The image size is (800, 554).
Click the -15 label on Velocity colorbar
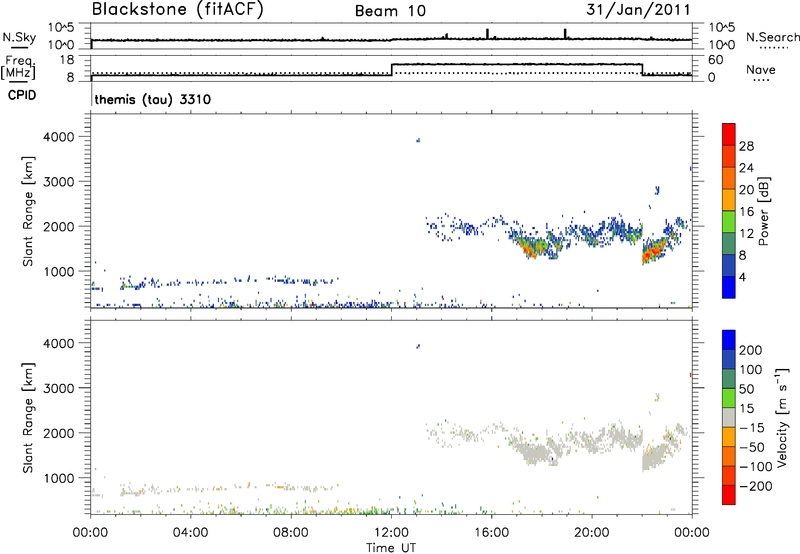(x=752, y=427)
